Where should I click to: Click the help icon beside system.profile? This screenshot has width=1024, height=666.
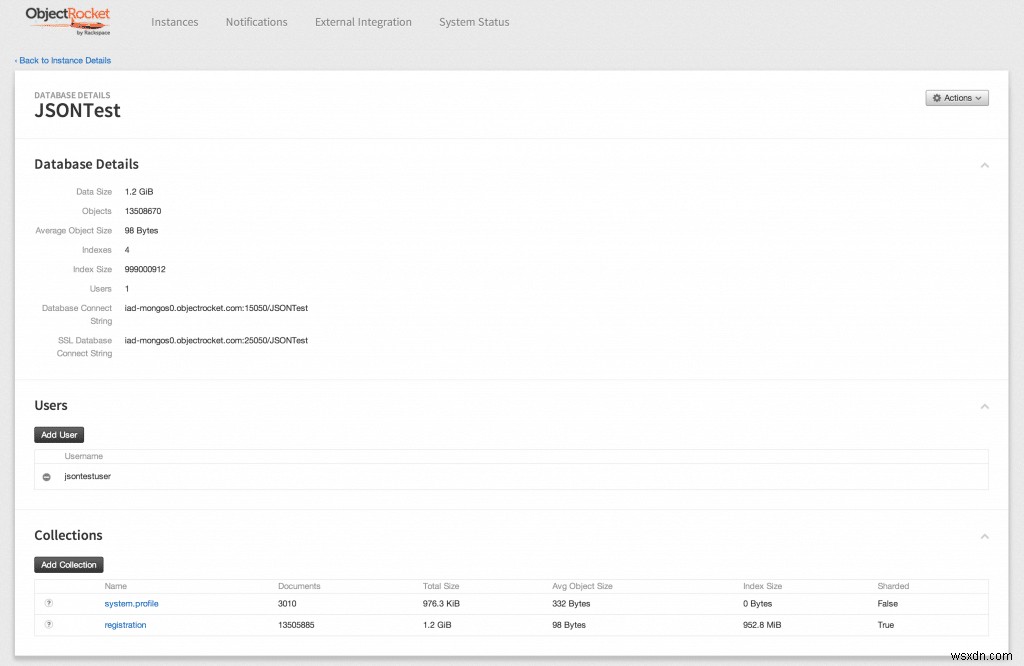tap(48, 603)
